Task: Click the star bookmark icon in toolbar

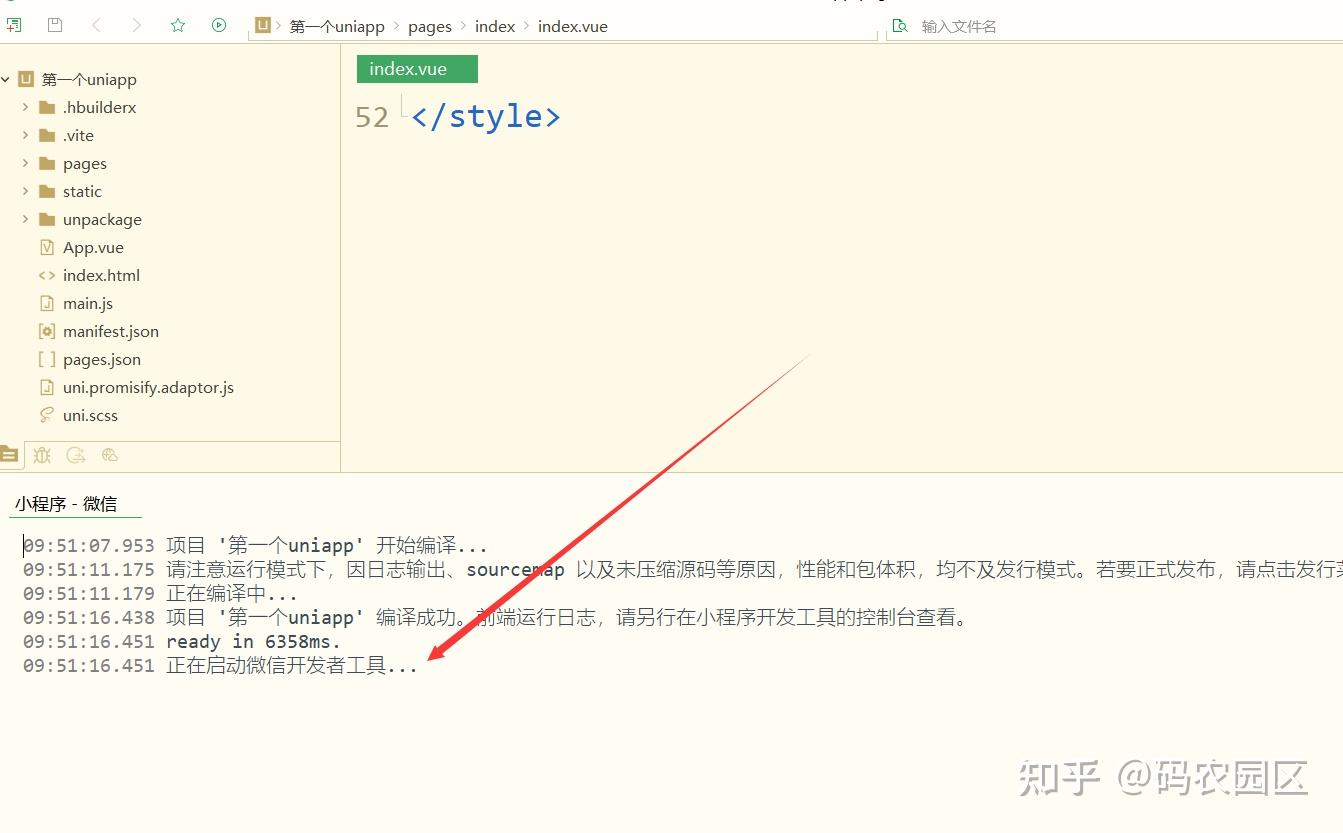Action: click(177, 24)
